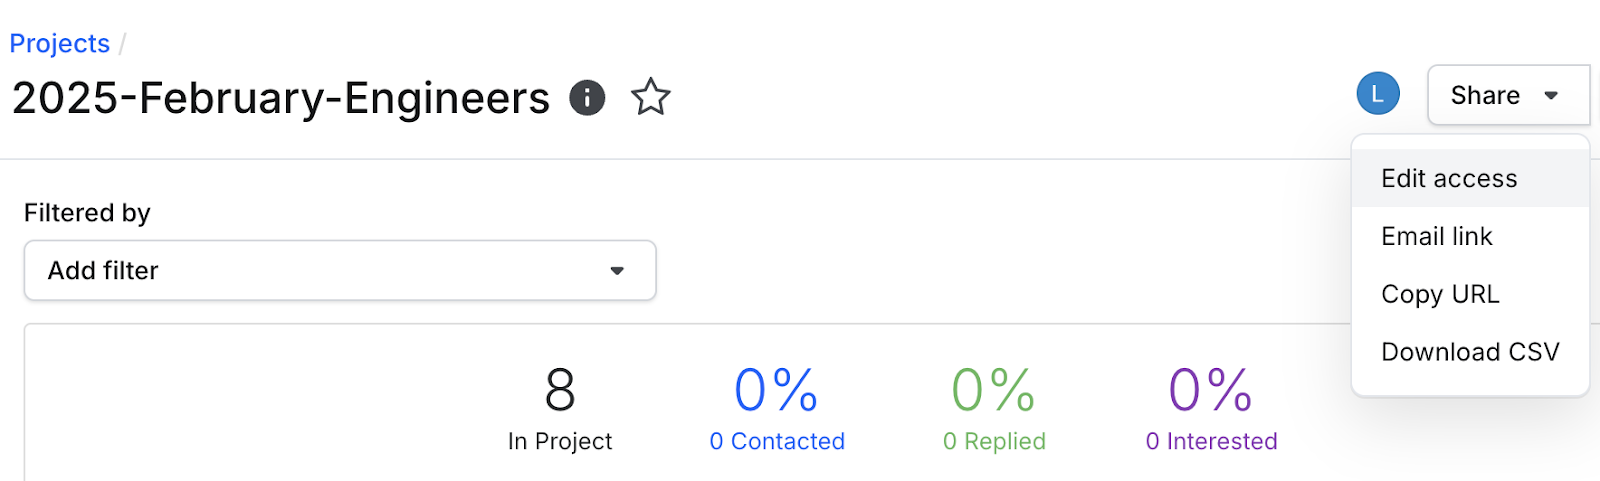Open the L user avatar
The height and width of the screenshot is (481, 1600).
1378,94
